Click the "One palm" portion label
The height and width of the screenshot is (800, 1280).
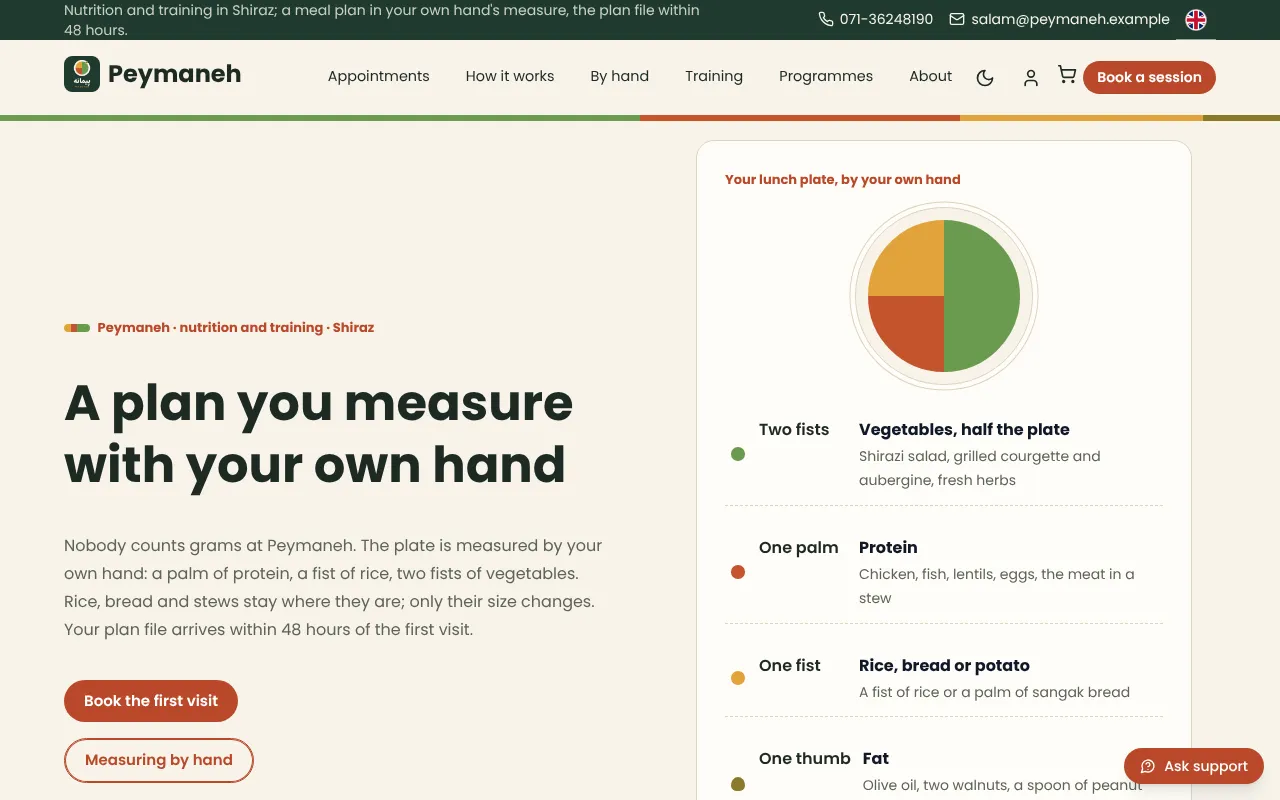coord(798,547)
